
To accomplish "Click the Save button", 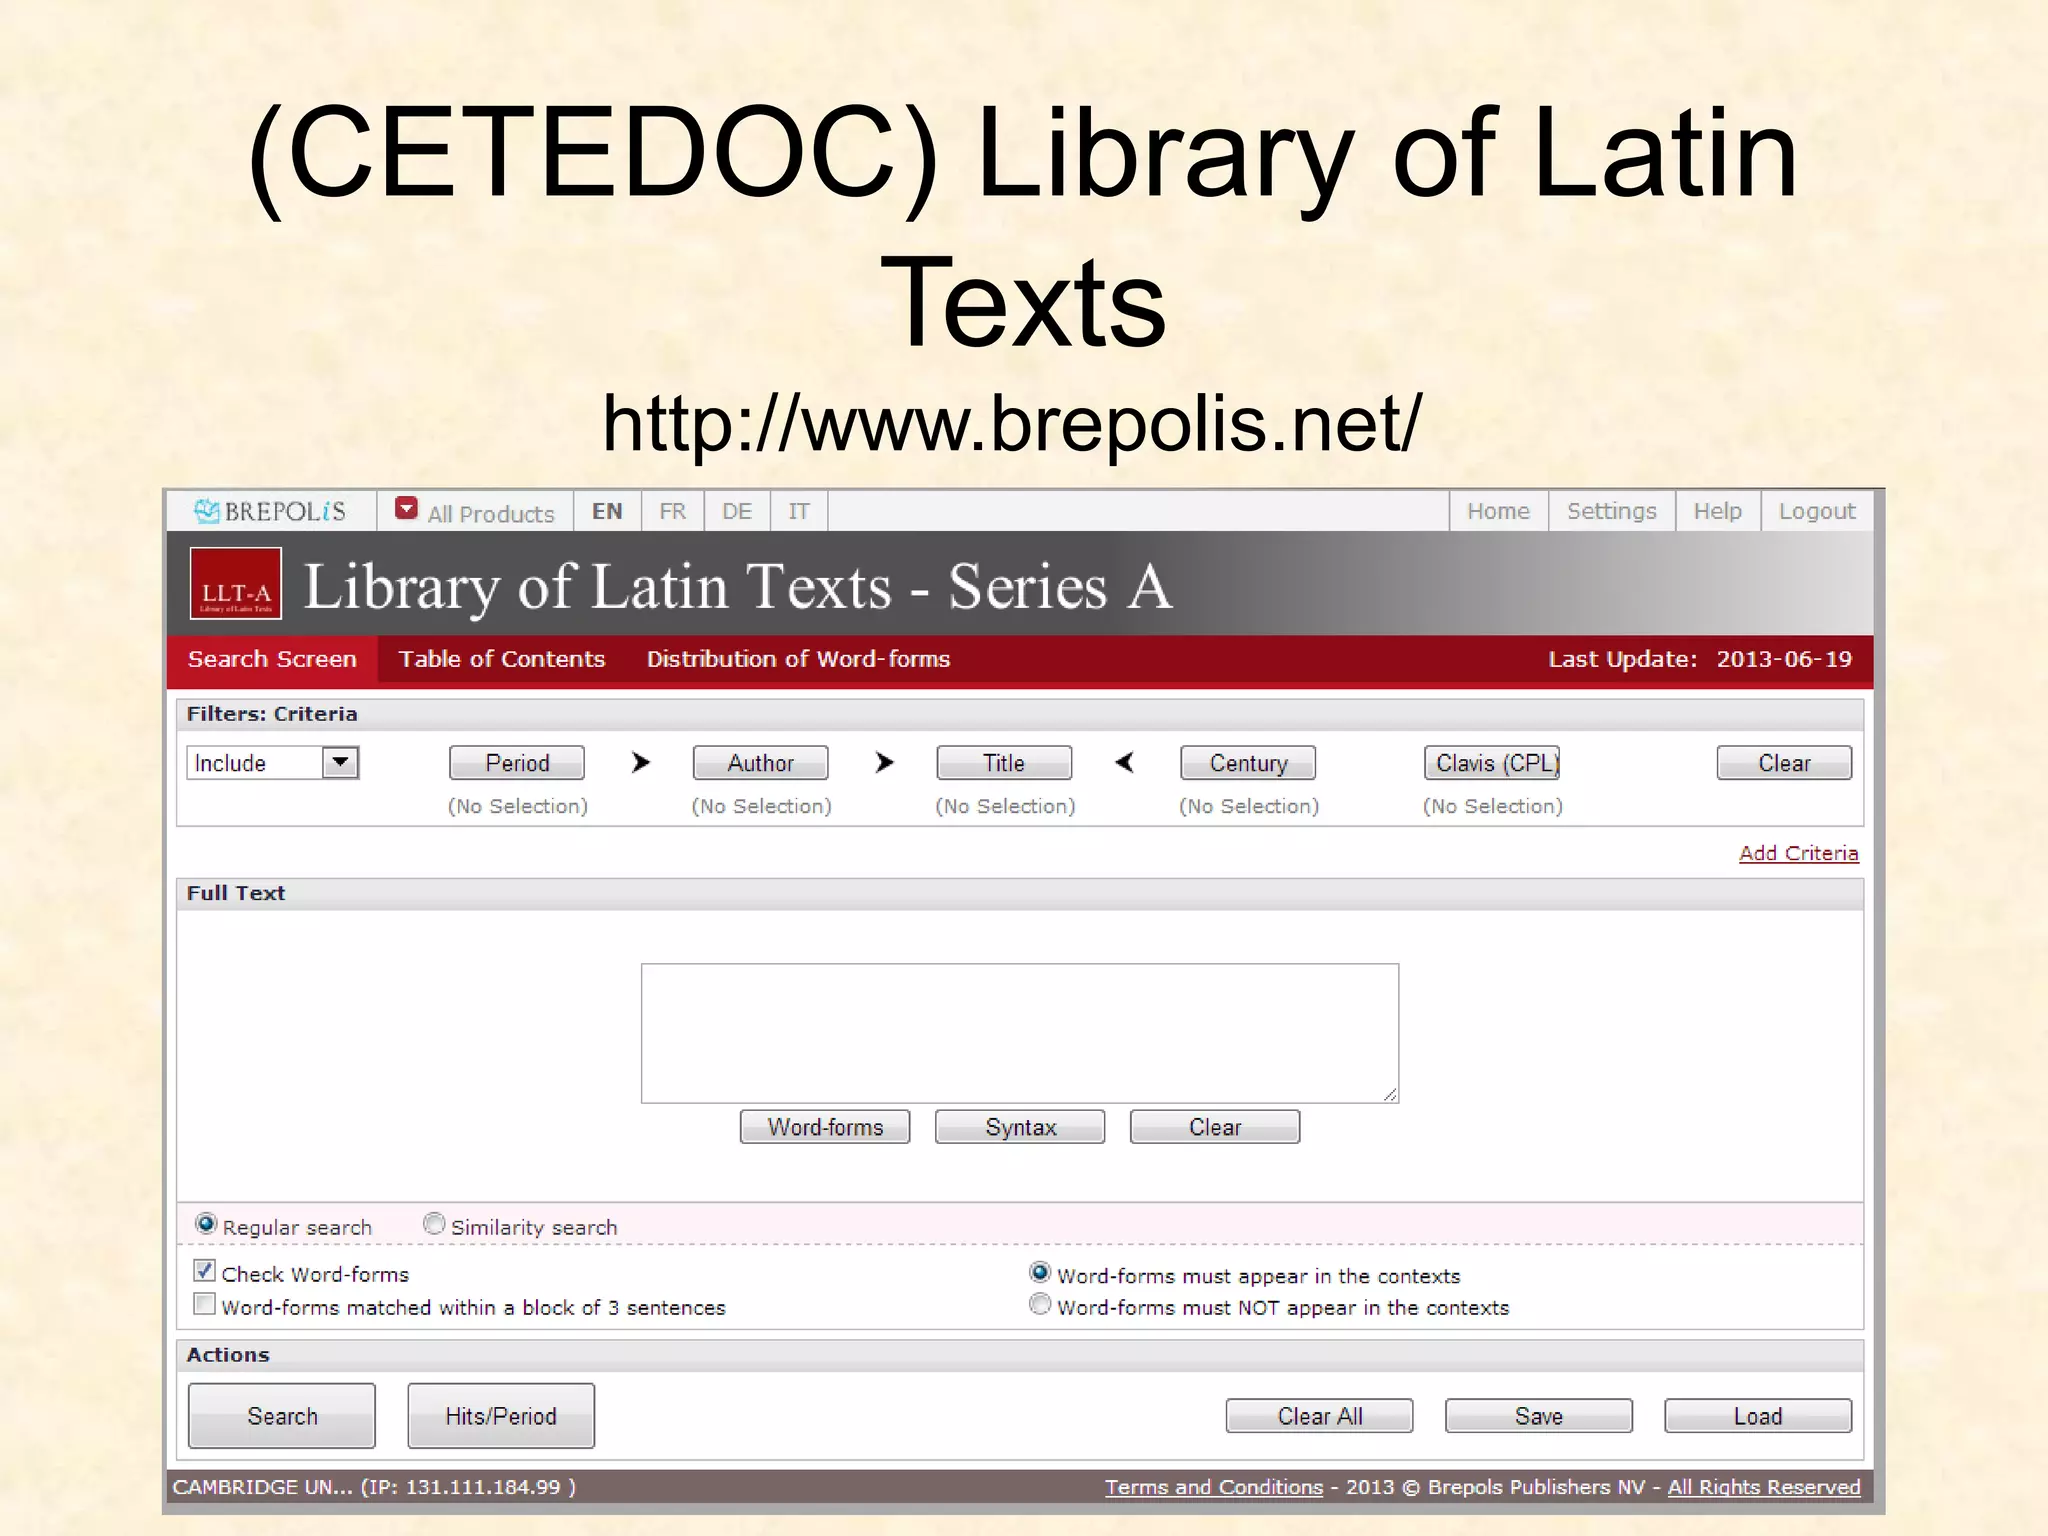I will point(1539,1416).
